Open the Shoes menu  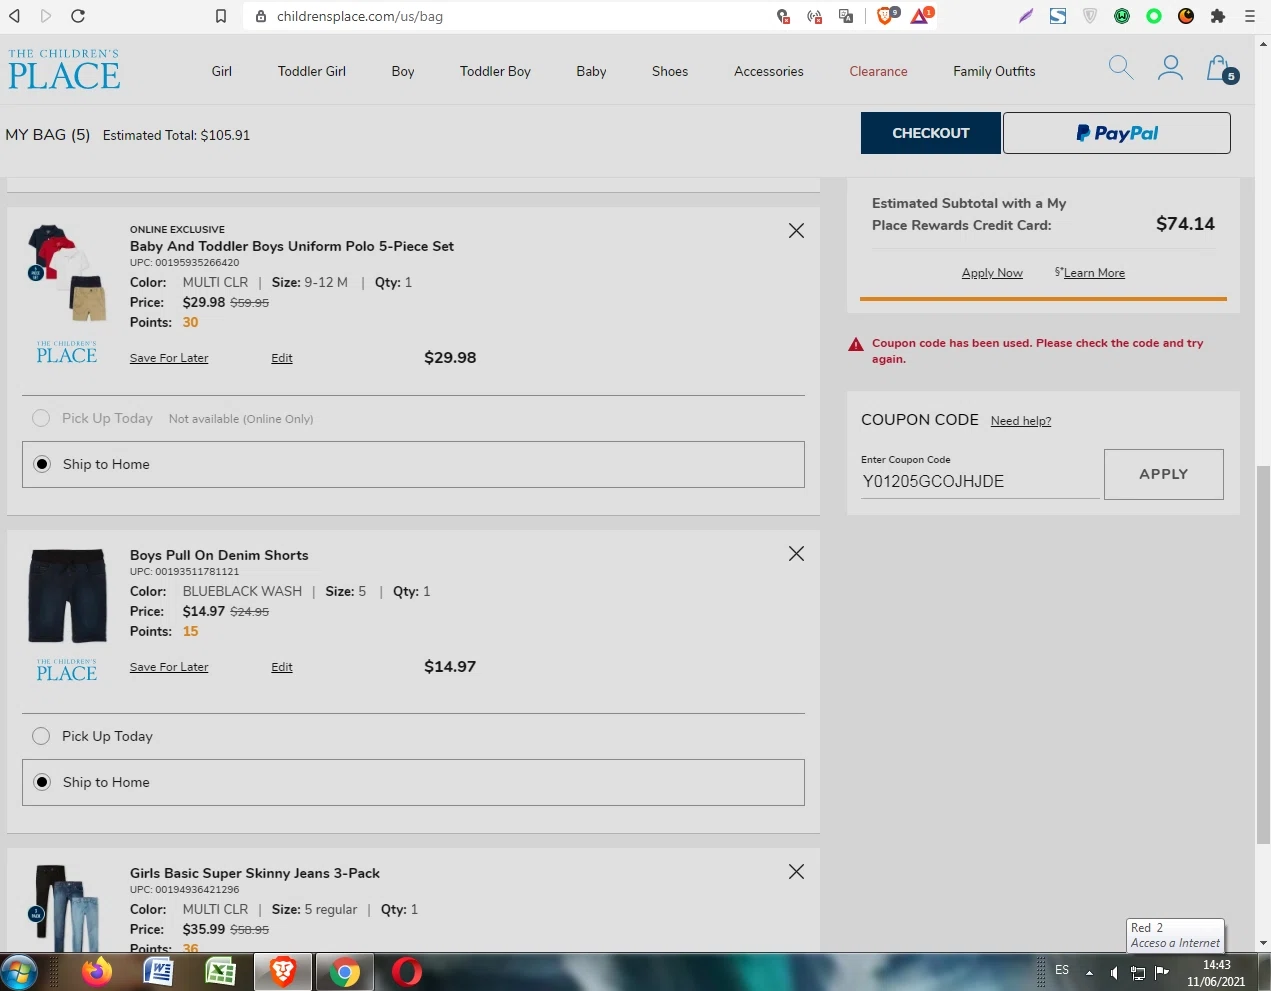[x=670, y=71]
